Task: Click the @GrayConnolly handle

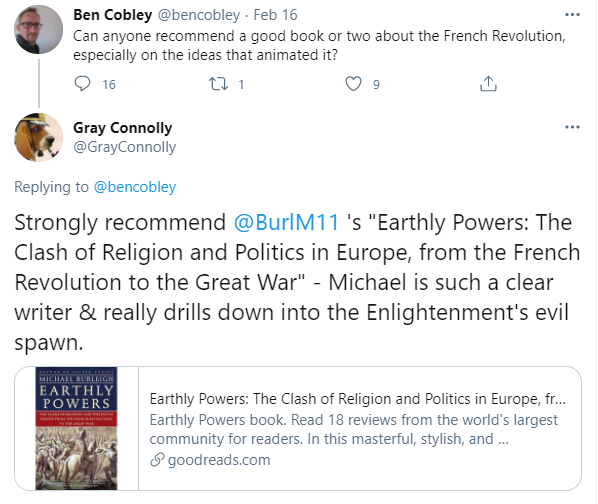Action: click(124, 147)
